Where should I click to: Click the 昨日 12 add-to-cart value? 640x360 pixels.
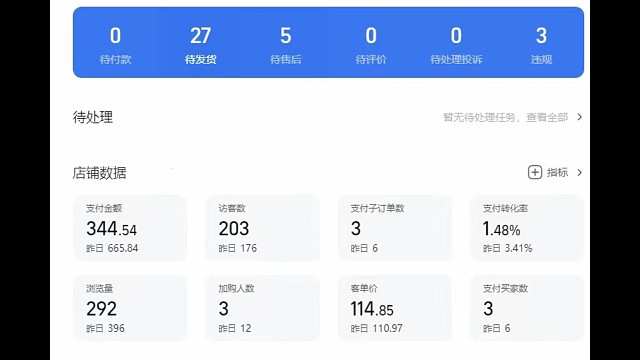tap(235, 328)
